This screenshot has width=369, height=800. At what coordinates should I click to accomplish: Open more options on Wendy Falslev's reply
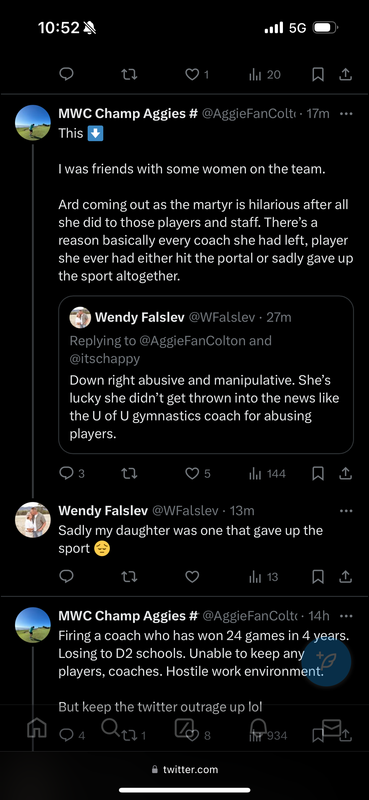346,511
